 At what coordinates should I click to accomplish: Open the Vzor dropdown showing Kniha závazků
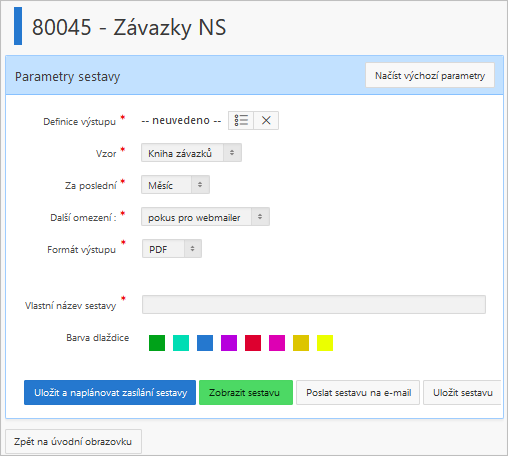click(191, 153)
